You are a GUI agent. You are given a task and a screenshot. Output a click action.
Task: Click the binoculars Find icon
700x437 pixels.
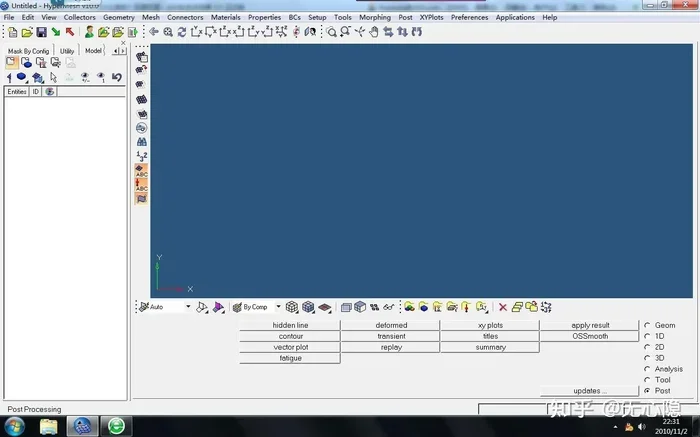coord(142,142)
